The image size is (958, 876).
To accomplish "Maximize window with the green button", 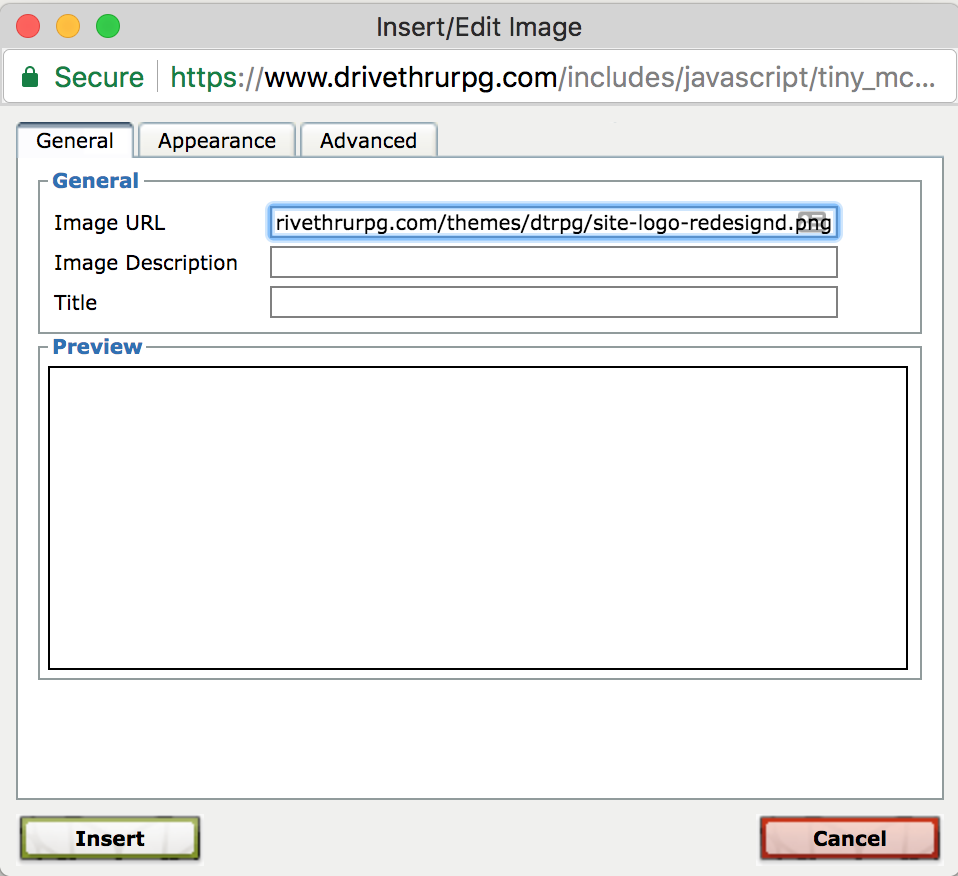I will [107, 27].
